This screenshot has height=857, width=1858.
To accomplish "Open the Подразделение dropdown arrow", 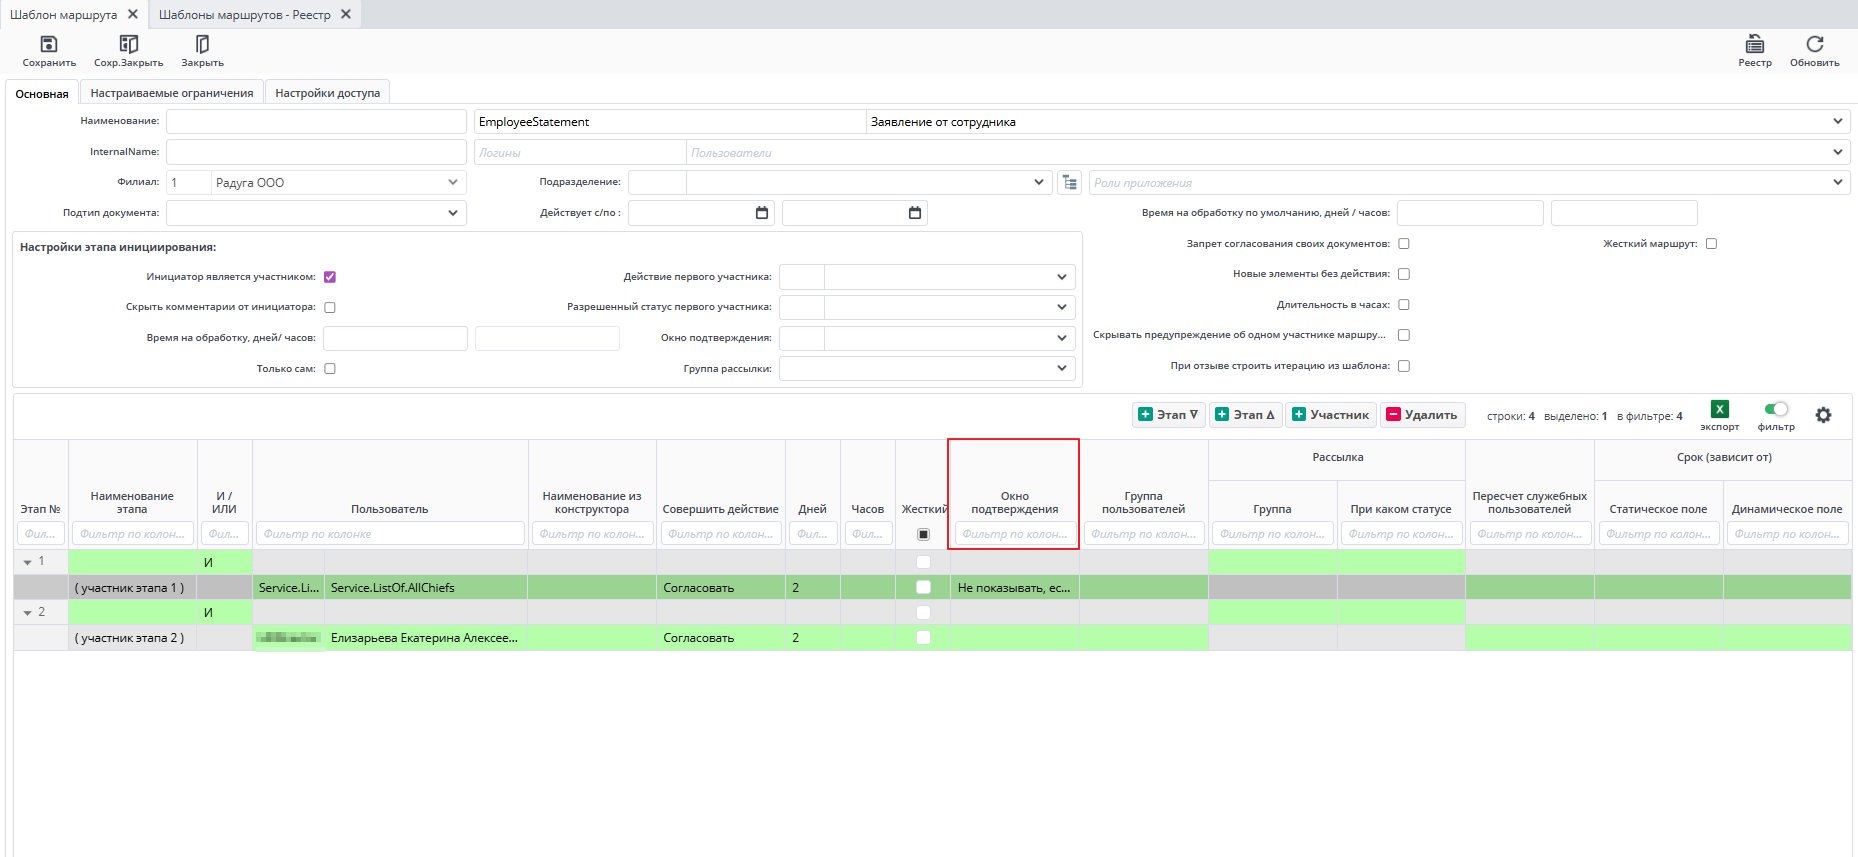I will coord(1038,182).
